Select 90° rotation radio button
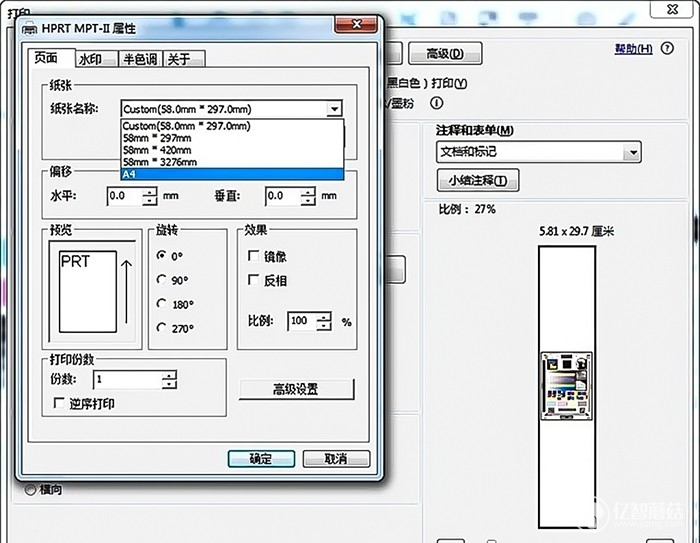This screenshot has width=700, height=543. (x=162, y=280)
